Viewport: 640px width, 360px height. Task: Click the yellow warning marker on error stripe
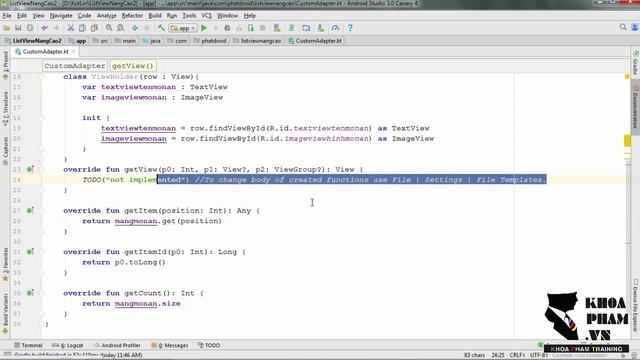627,141
